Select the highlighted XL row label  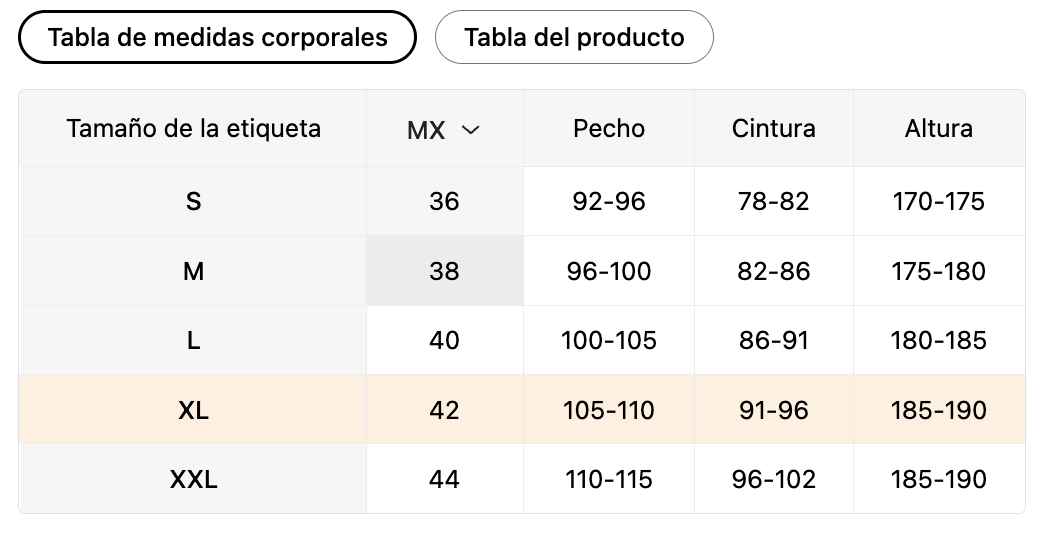coord(193,410)
